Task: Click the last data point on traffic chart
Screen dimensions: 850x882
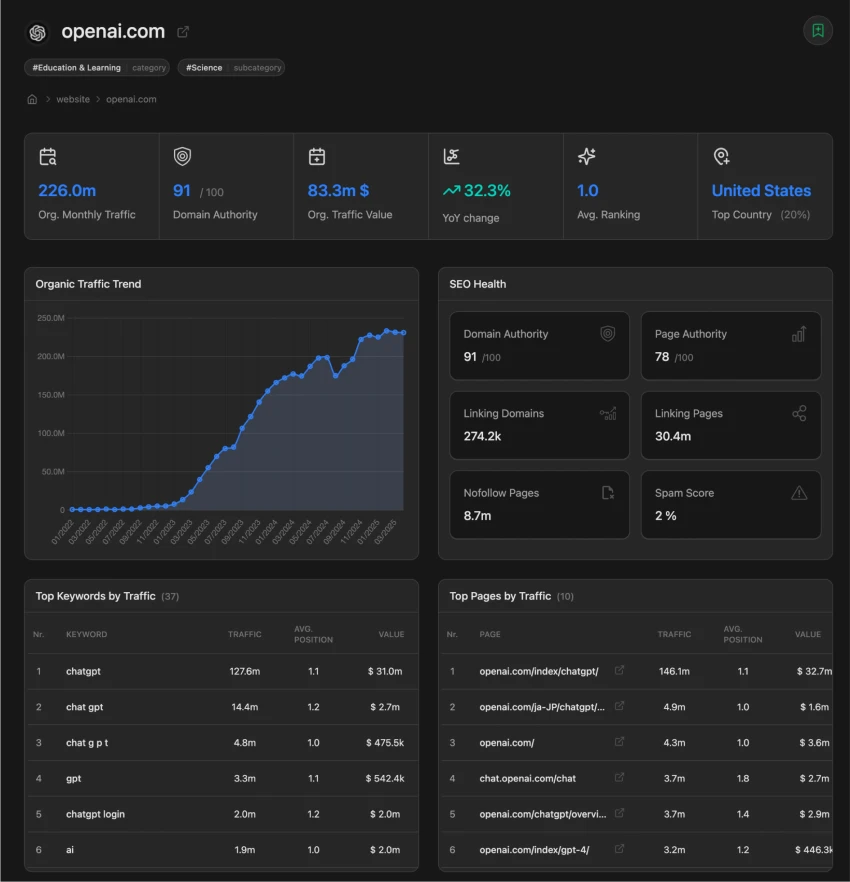Action: (403, 333)
